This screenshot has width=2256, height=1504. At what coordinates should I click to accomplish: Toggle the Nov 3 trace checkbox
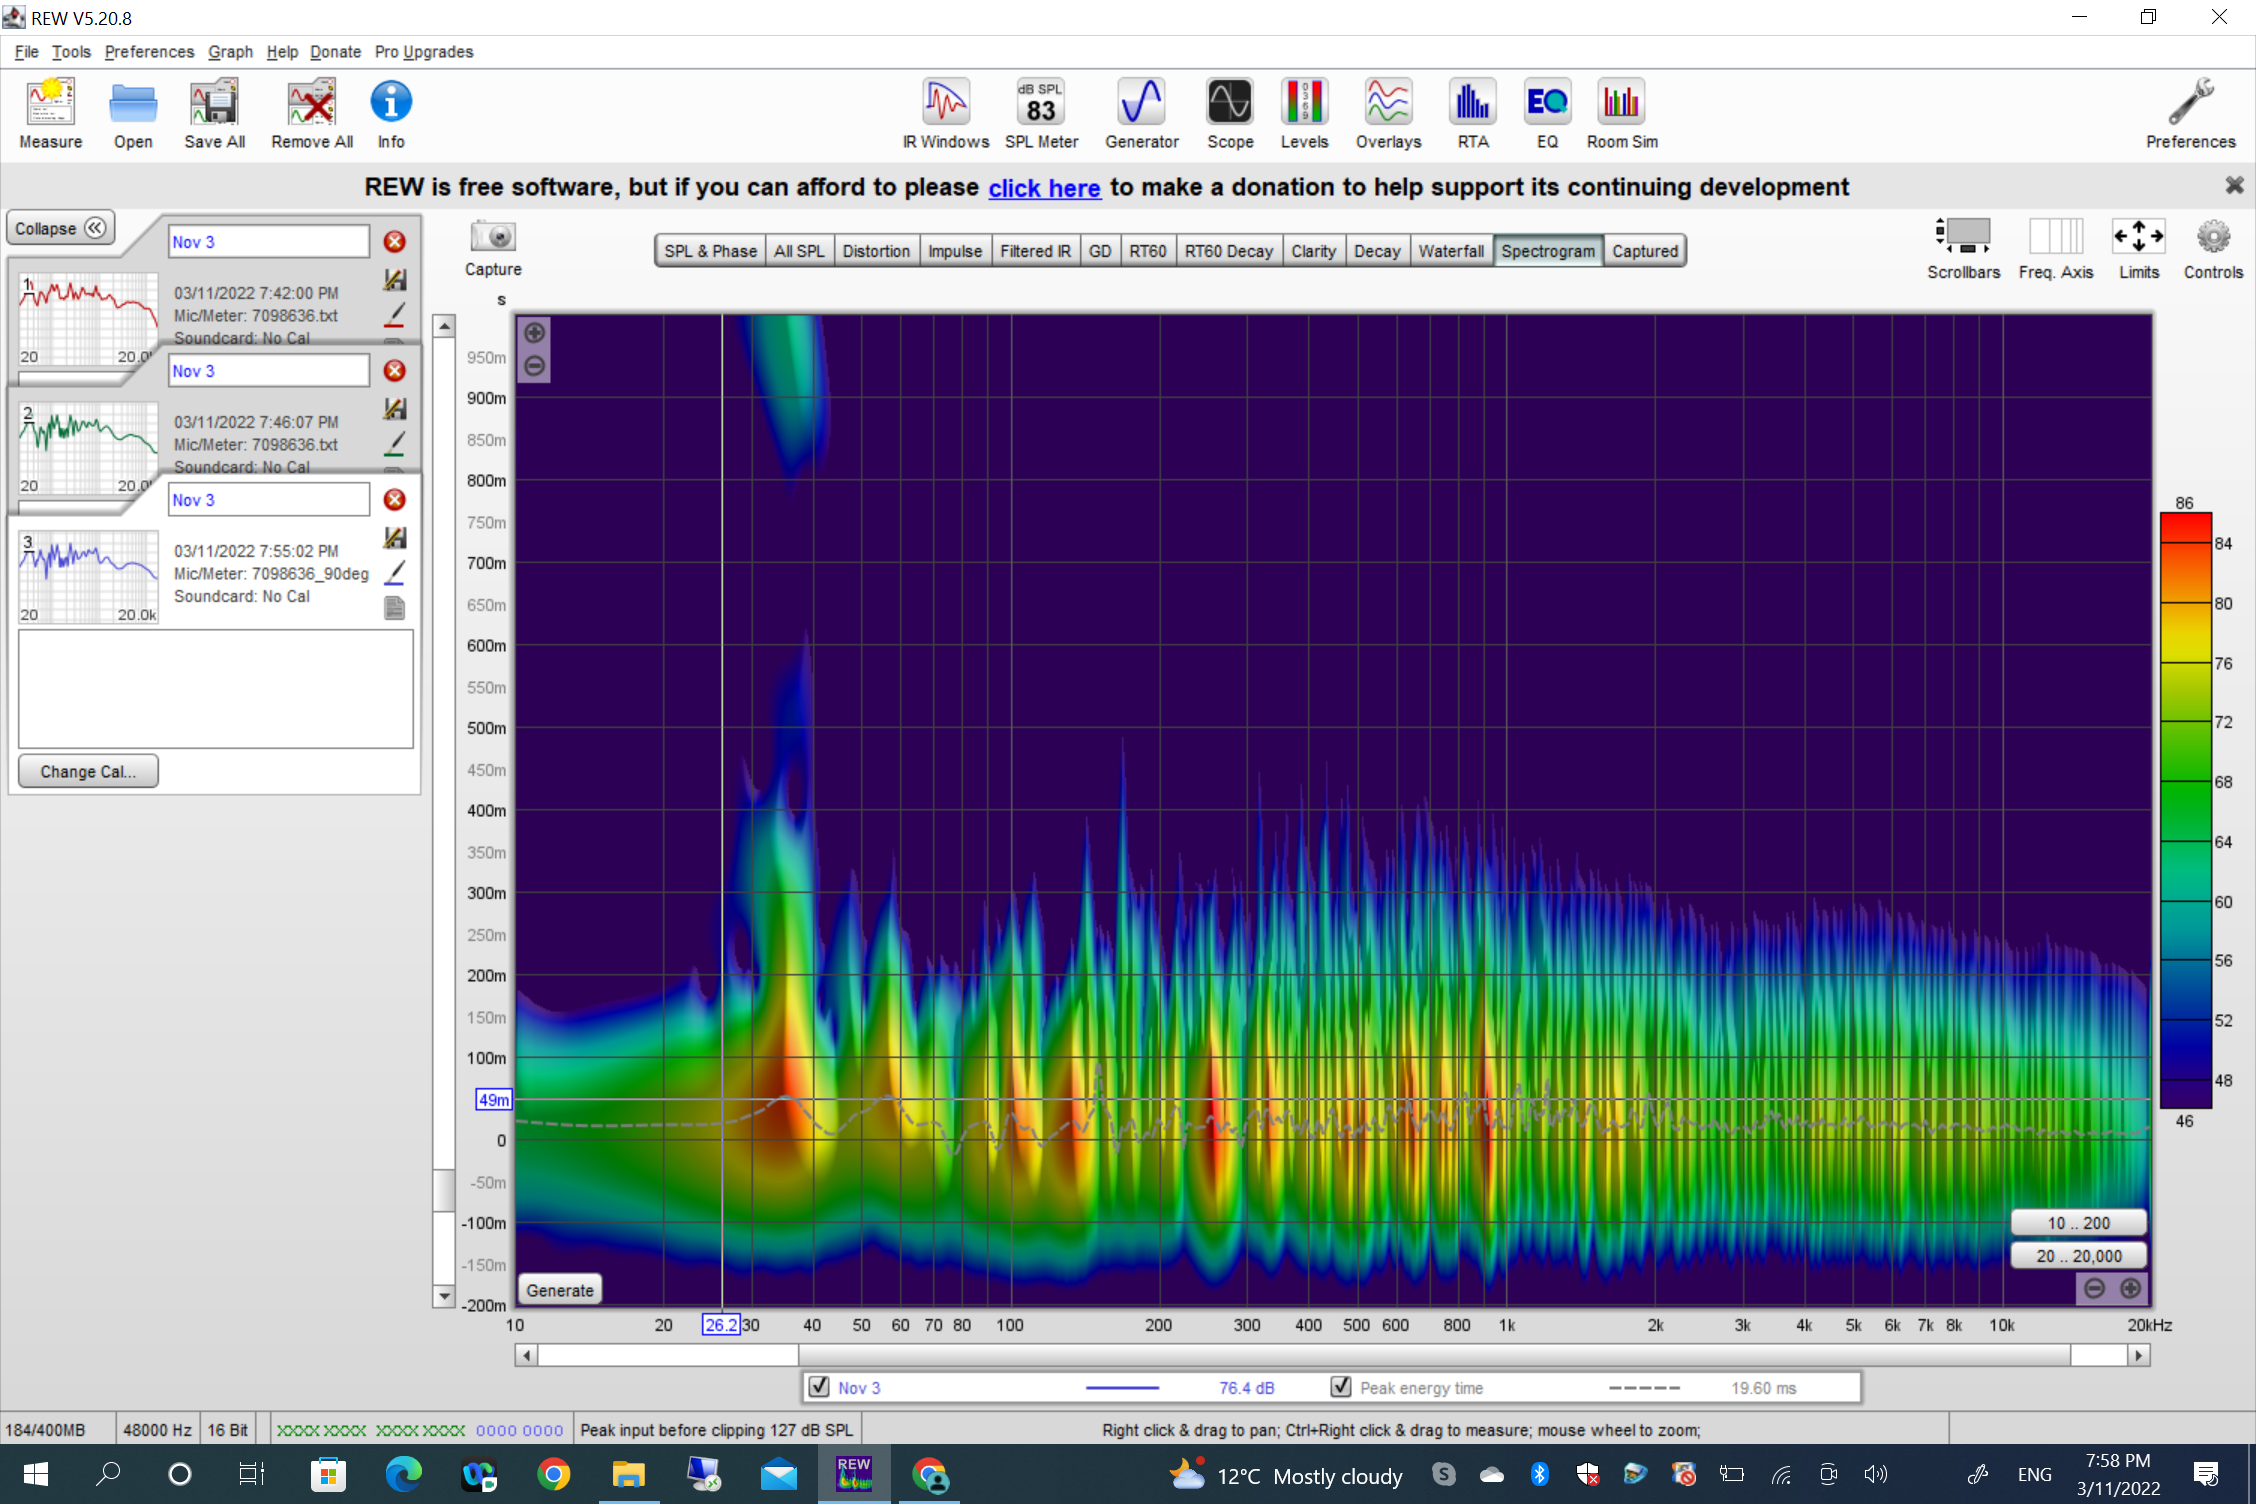[x=819, y=1387]
